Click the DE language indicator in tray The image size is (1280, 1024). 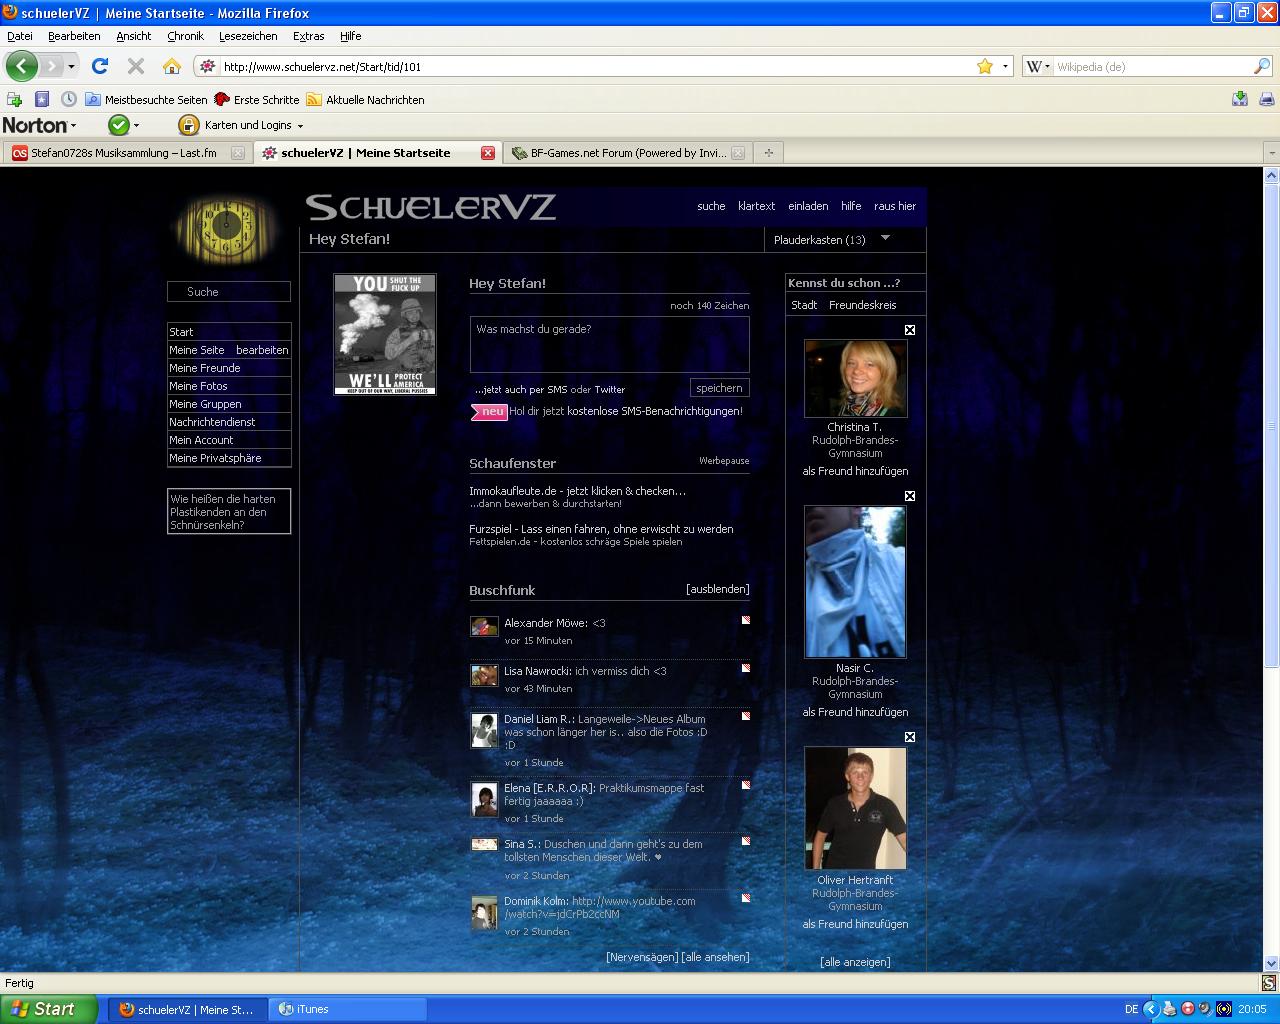(x=1131, y=1009)
